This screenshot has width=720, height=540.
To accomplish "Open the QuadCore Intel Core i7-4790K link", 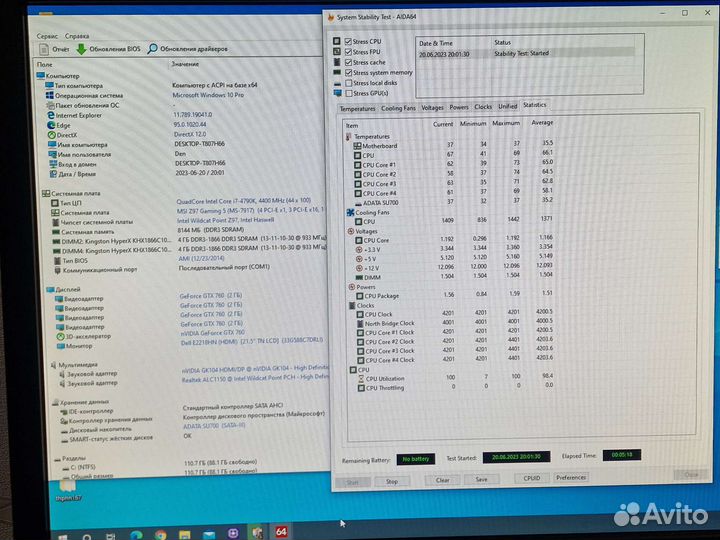I will point(244,201).
